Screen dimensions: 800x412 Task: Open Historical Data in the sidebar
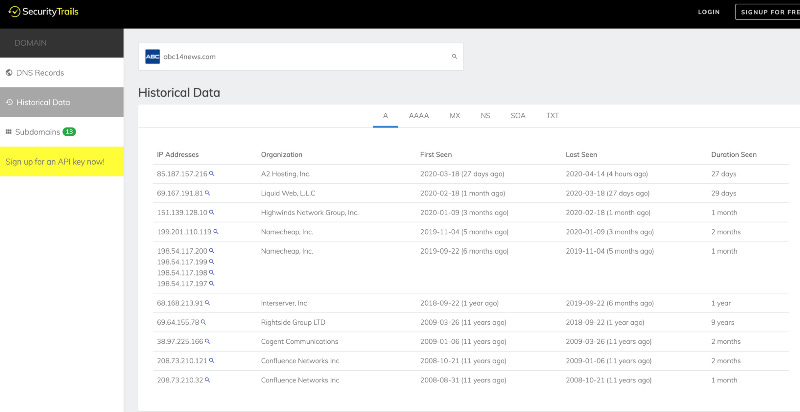tap(62, 102)
